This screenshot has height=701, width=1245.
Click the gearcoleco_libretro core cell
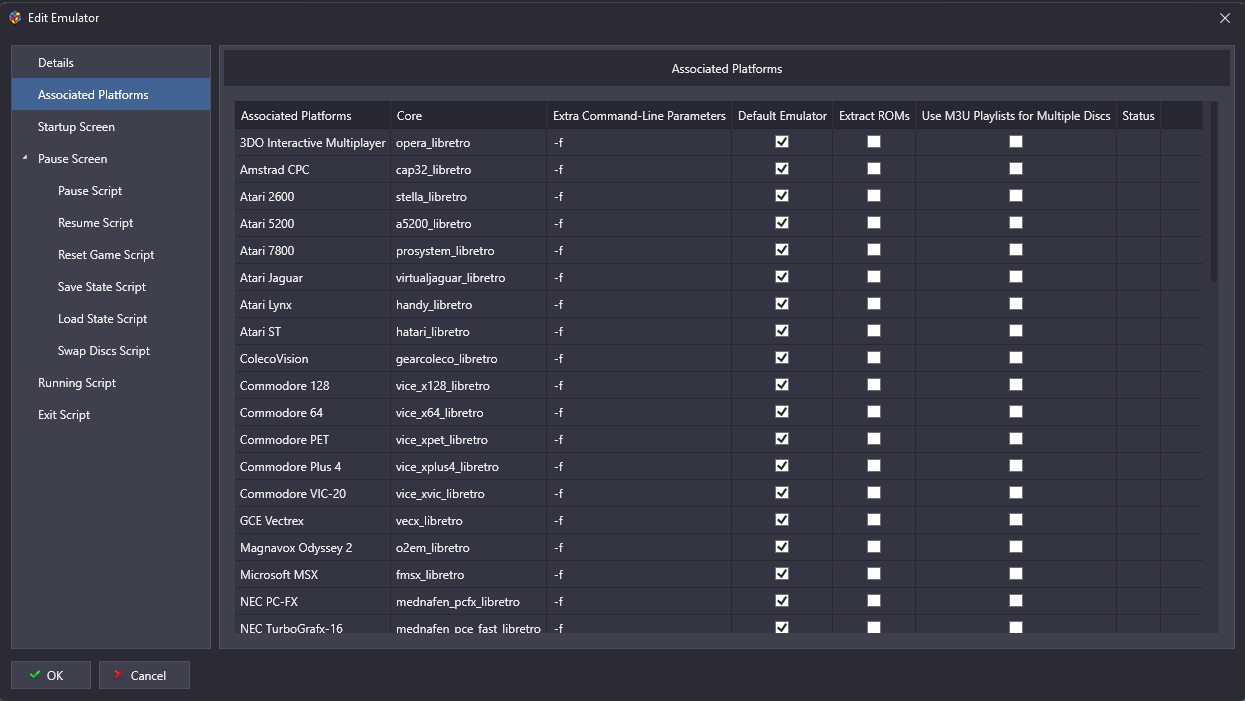tap(469, 359)
